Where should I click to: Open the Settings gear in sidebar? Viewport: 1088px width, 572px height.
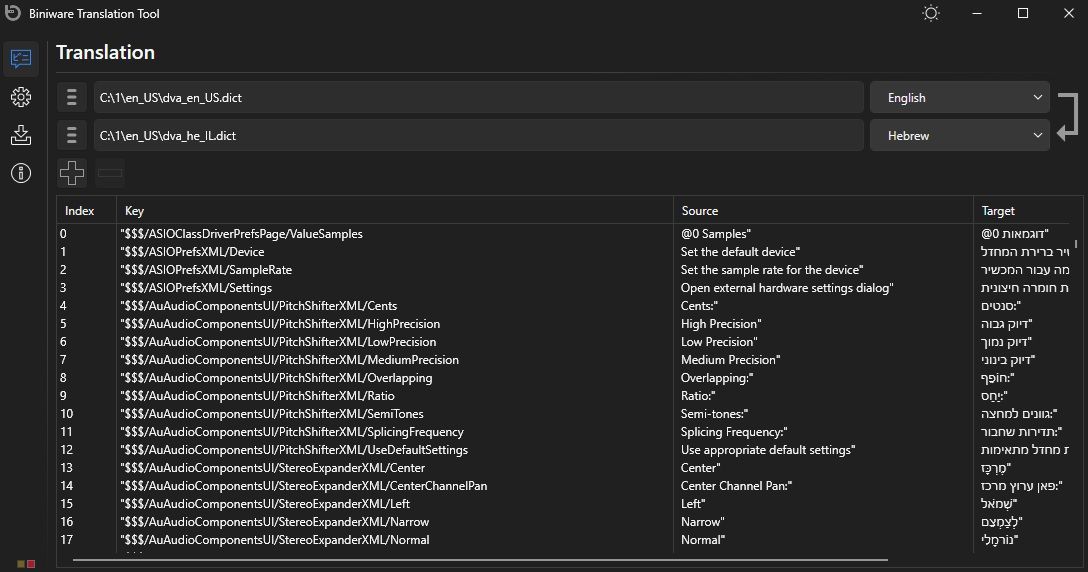(x=21, y=97)
